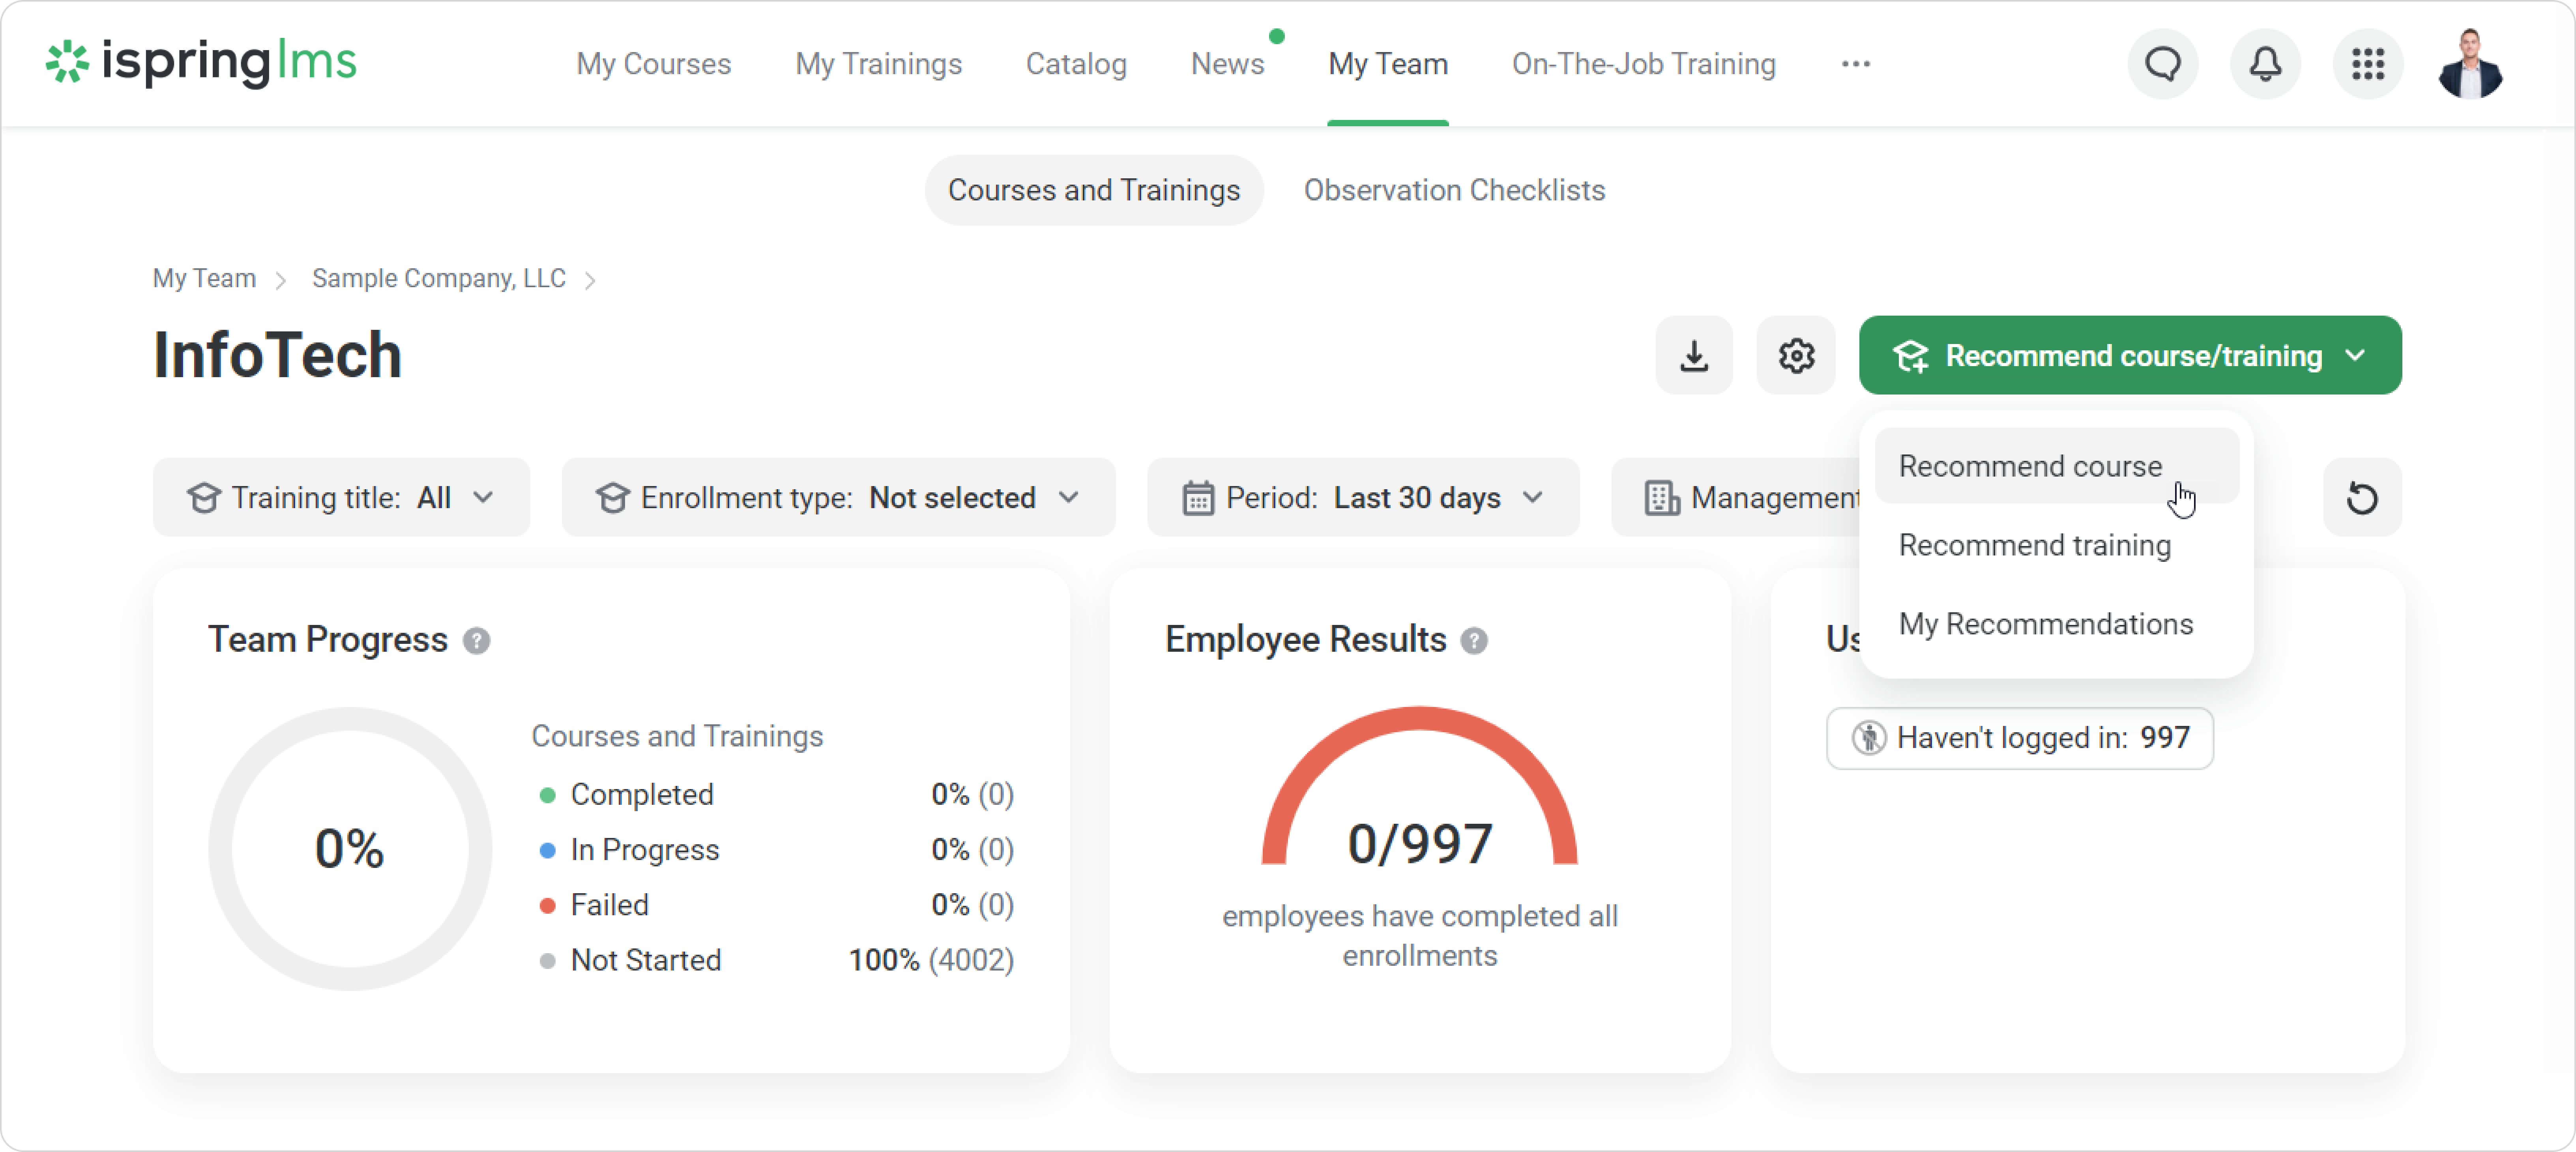Expand the Period Last 30 days dropdown

click(1363, 497)
